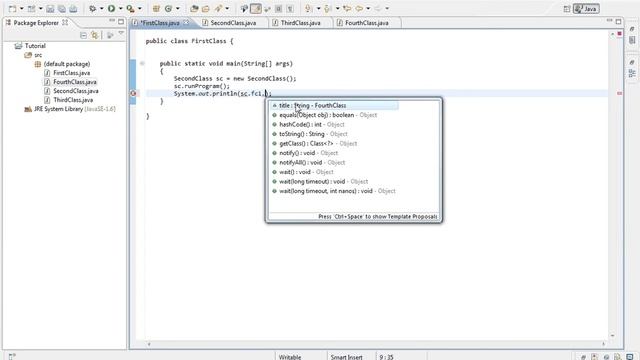Click the editor horizontal scrollbar
Image resolution: width=640 pixels, height=360 pixels.
point(376,344)
